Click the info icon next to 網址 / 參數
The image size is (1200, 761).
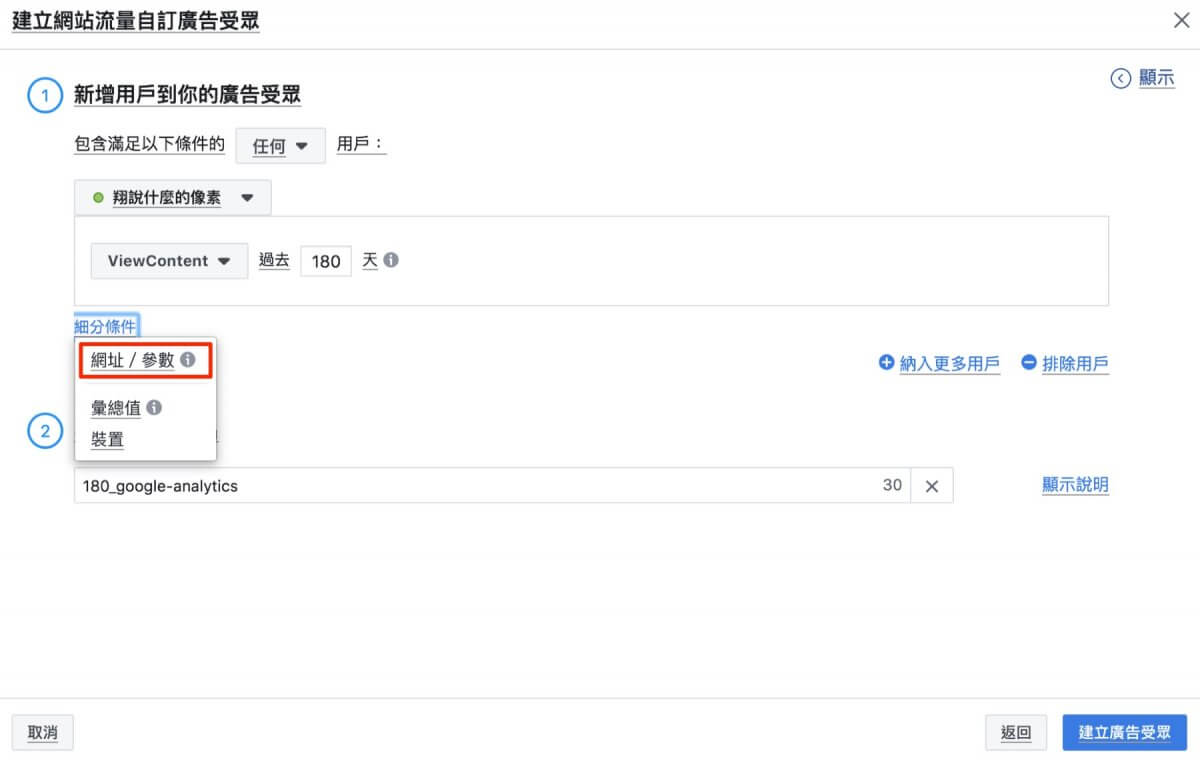pos(188,361)
